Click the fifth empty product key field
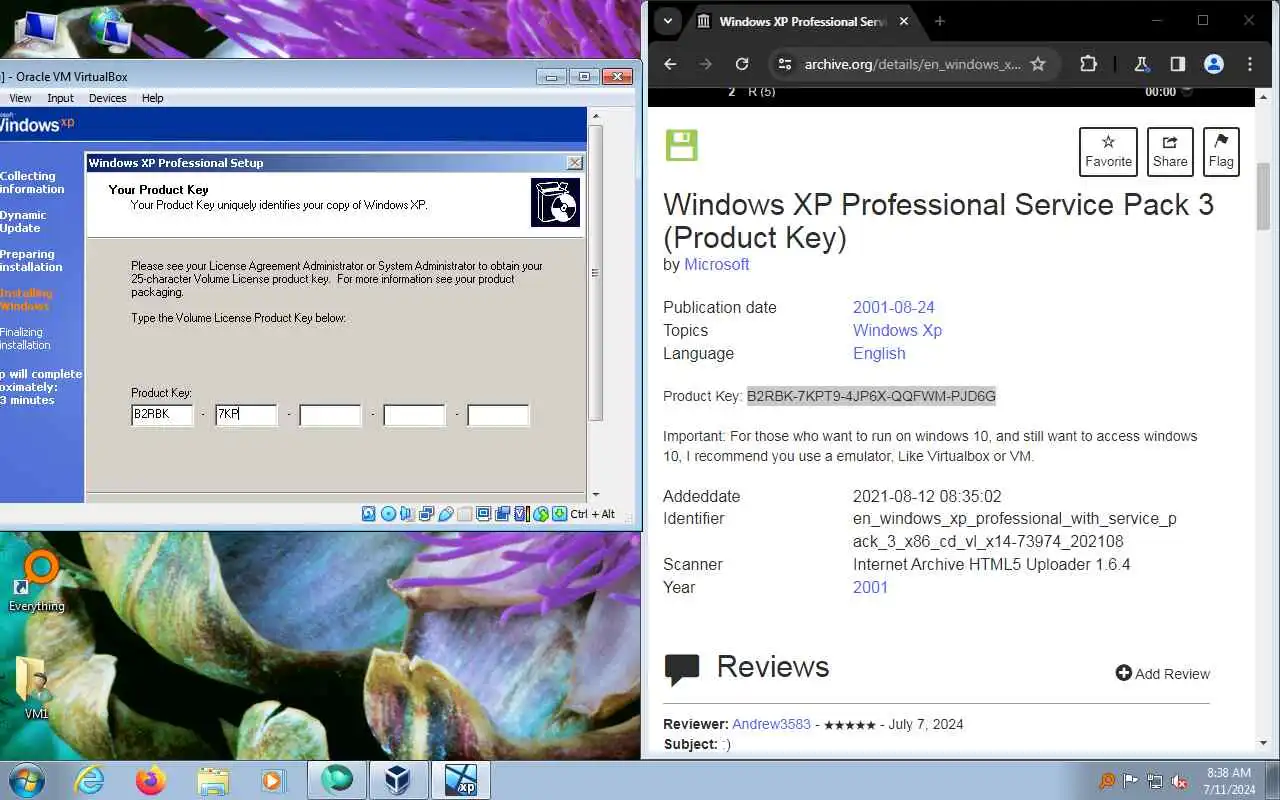The width and height of the screenshot is (1280, 800). coord(498,414)
